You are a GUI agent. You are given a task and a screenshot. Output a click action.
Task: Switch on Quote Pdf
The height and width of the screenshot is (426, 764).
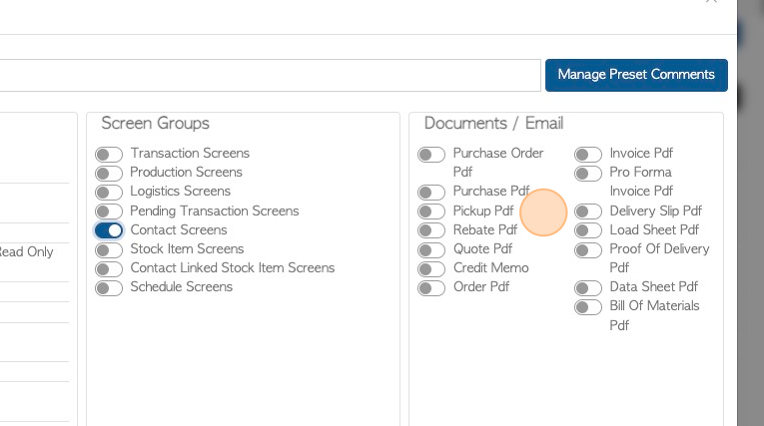pos(431,250)
